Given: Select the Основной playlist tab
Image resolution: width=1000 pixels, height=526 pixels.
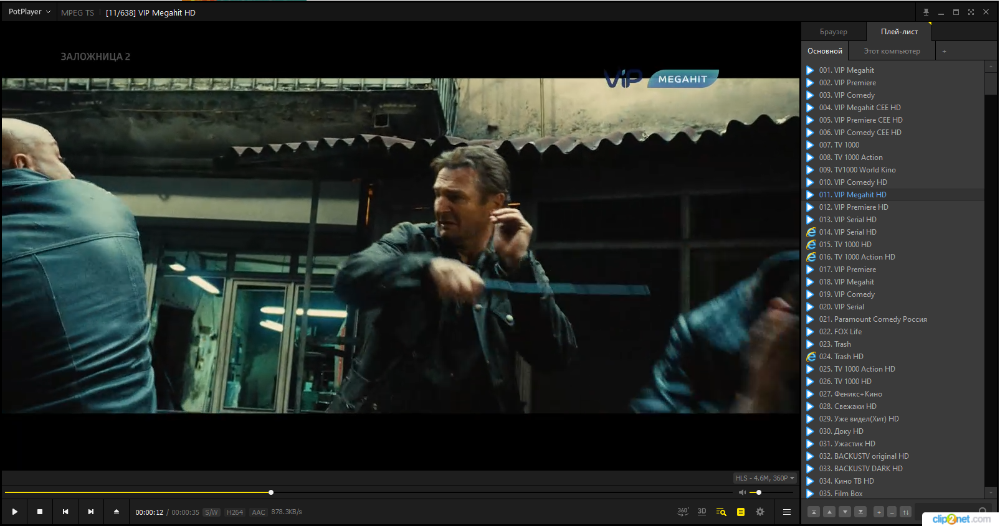Looking at the screenshot, I should point(825,51).
